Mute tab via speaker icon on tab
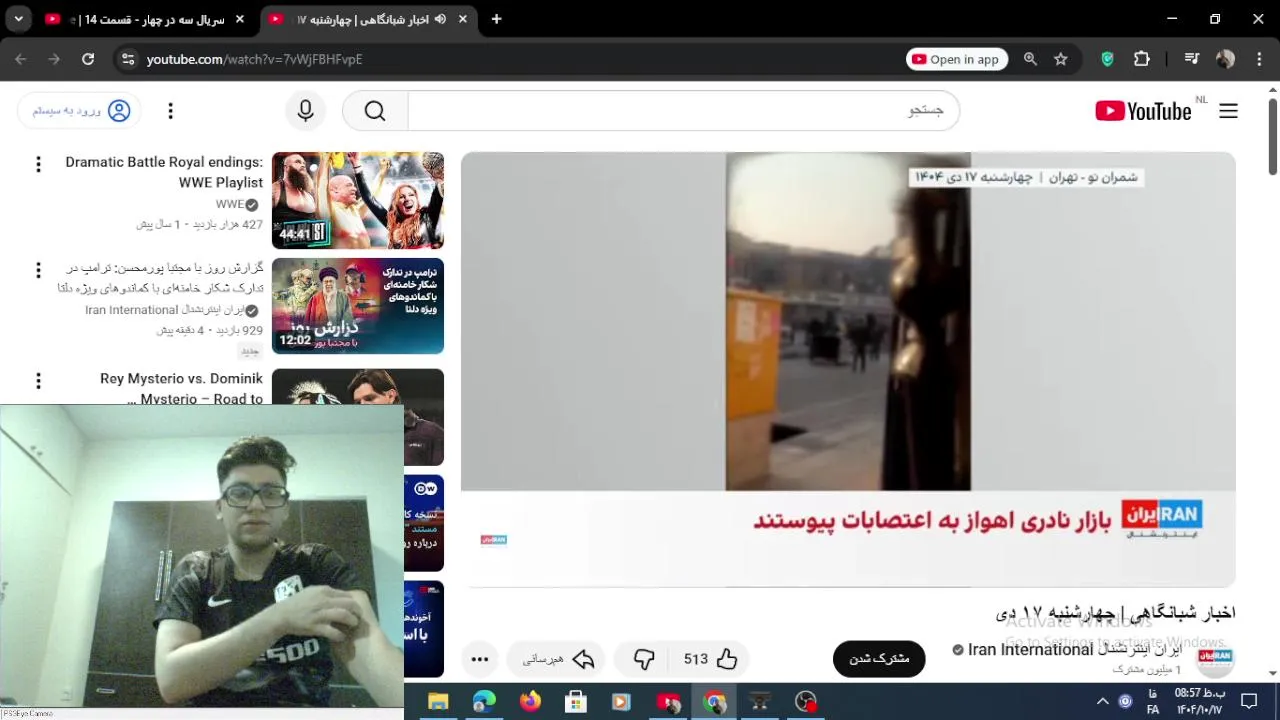The image size is (1280, 720). coord(440,19)
